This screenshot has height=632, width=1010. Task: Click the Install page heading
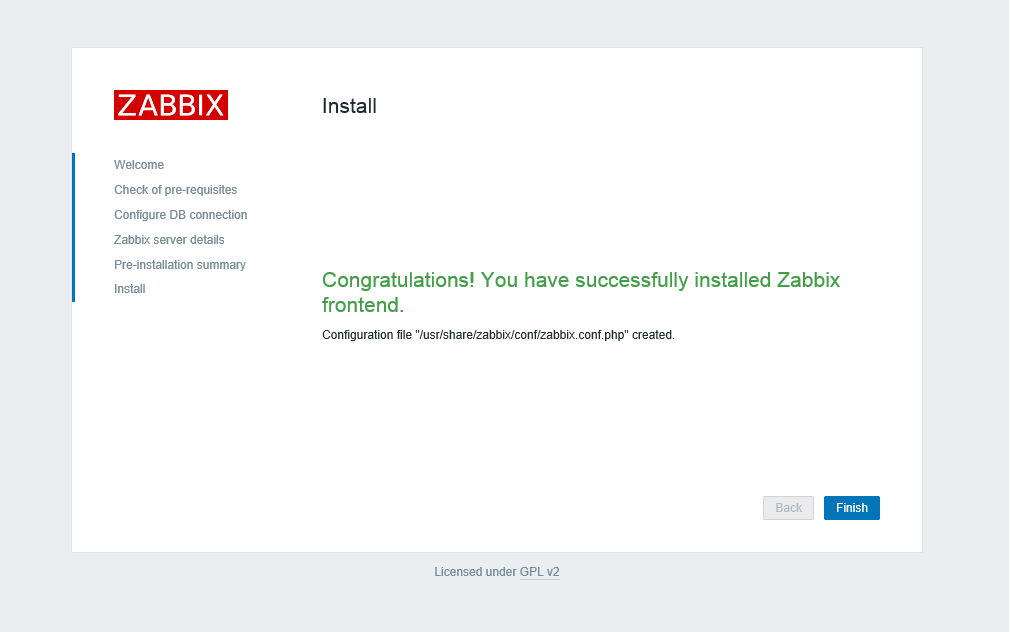pyautogui.click(x=349, y=106)
